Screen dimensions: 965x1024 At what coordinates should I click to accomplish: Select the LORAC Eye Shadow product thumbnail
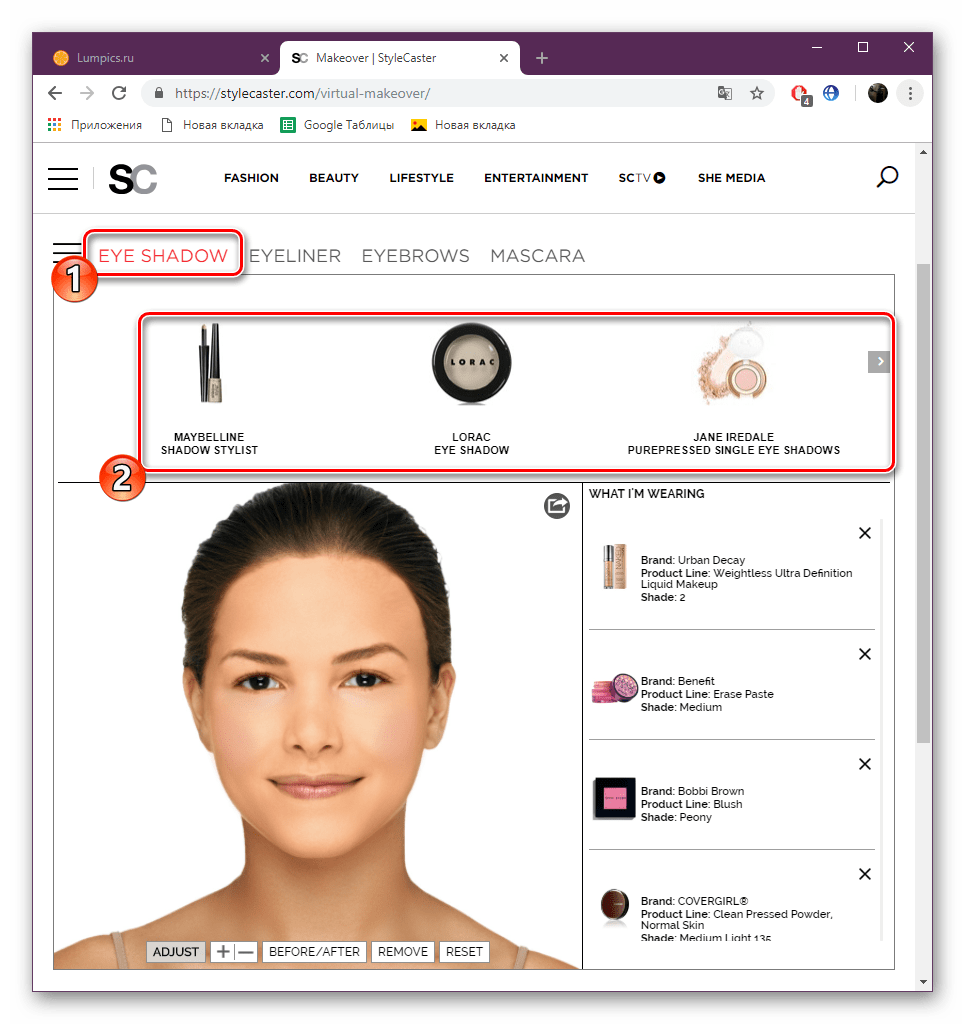point(471,365)
